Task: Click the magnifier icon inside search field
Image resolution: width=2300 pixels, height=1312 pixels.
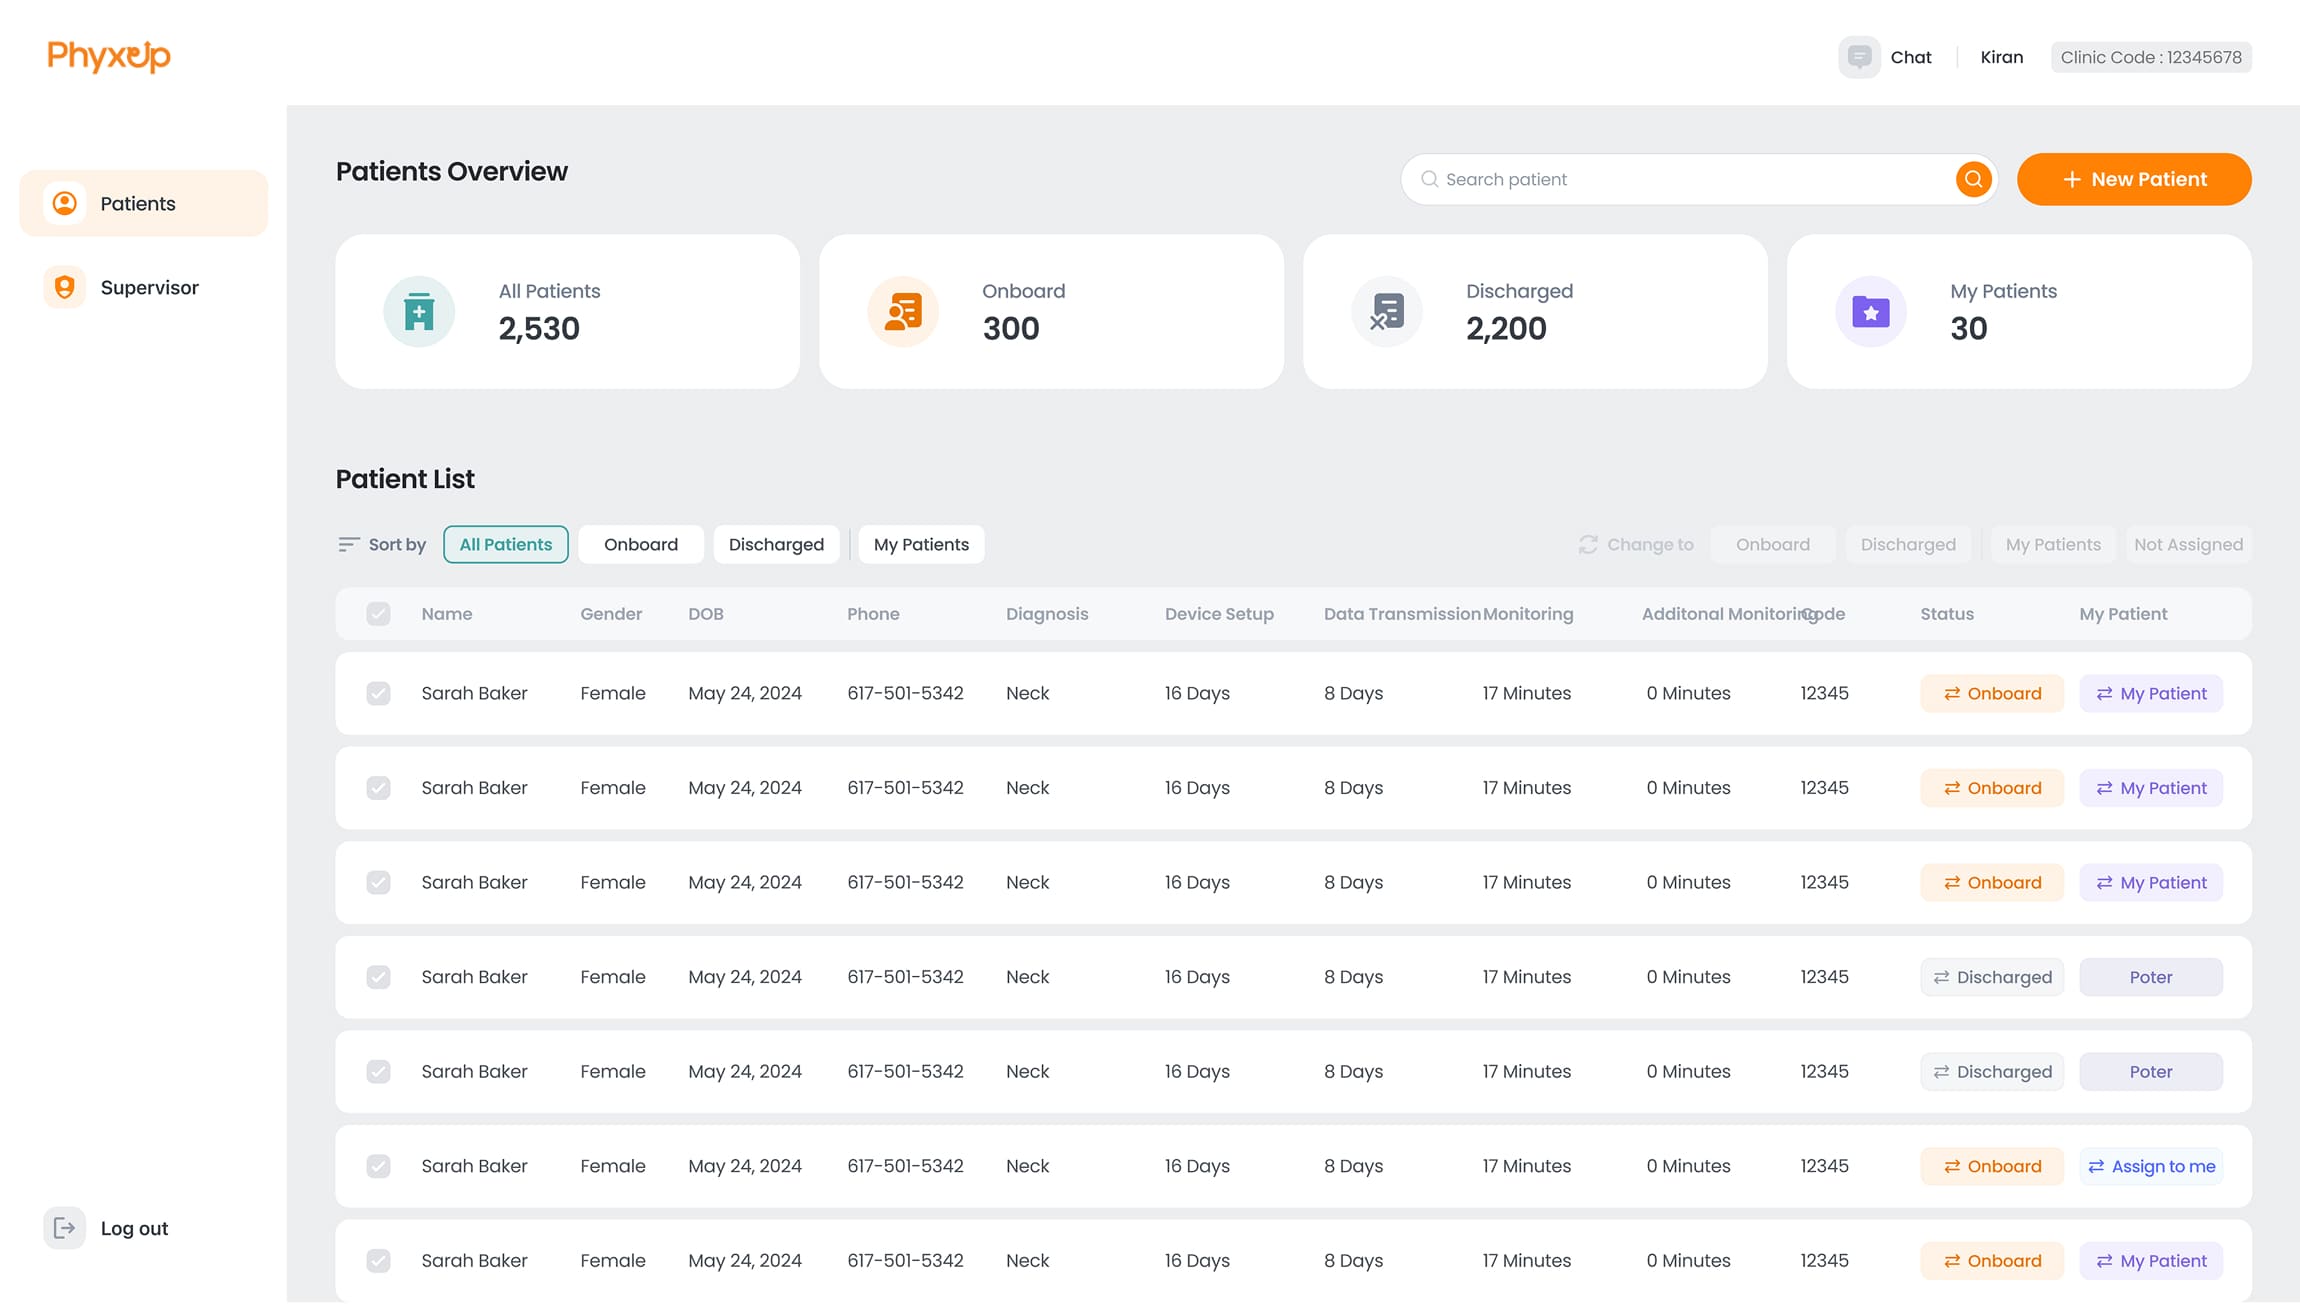Action: (x=1429, y=179)
